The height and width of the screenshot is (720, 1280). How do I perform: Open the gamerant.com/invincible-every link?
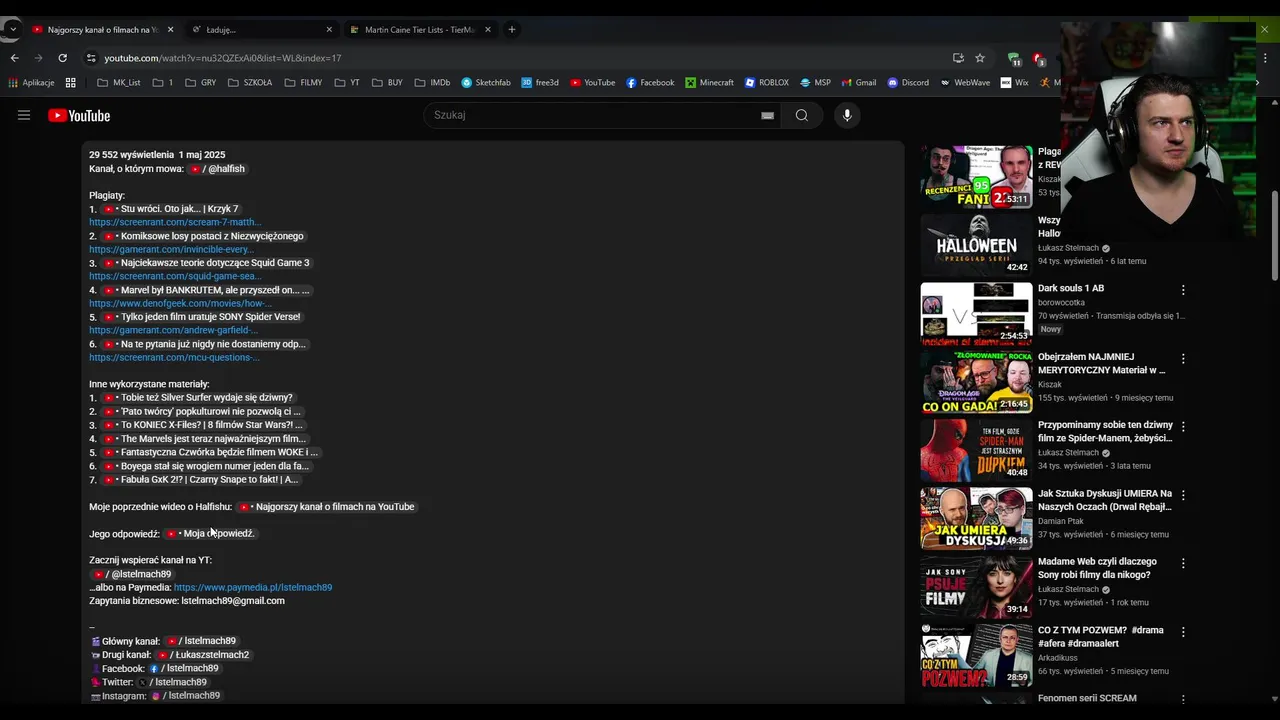coord(171,249)
